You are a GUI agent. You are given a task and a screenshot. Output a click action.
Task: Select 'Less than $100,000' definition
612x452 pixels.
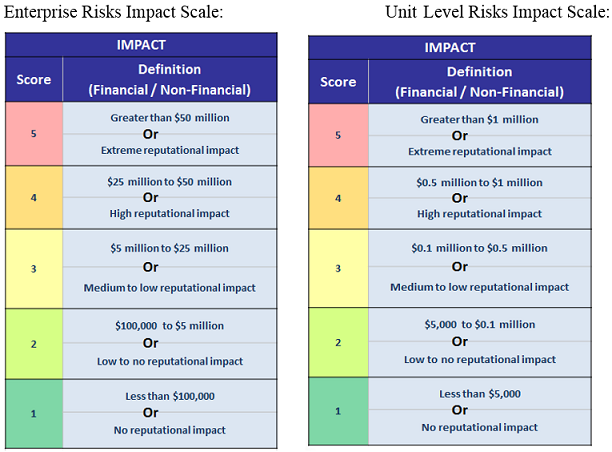pyautogui.click(x=170, y=396)
